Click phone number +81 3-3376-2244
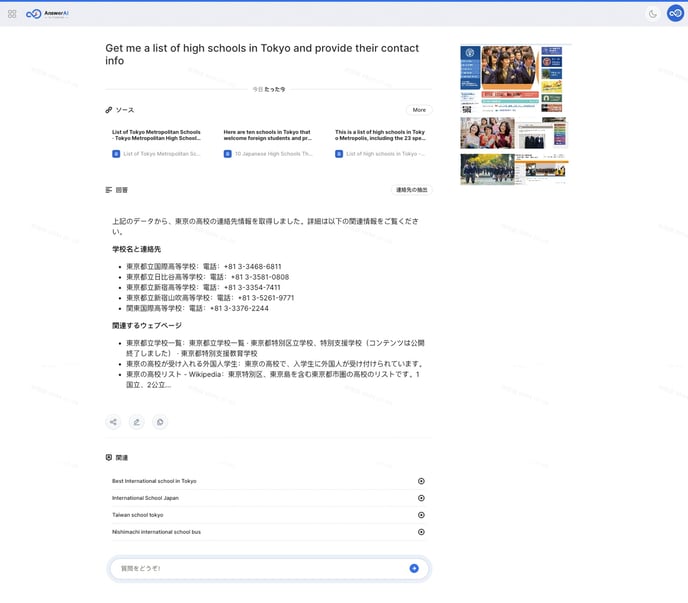 (239, 309)
